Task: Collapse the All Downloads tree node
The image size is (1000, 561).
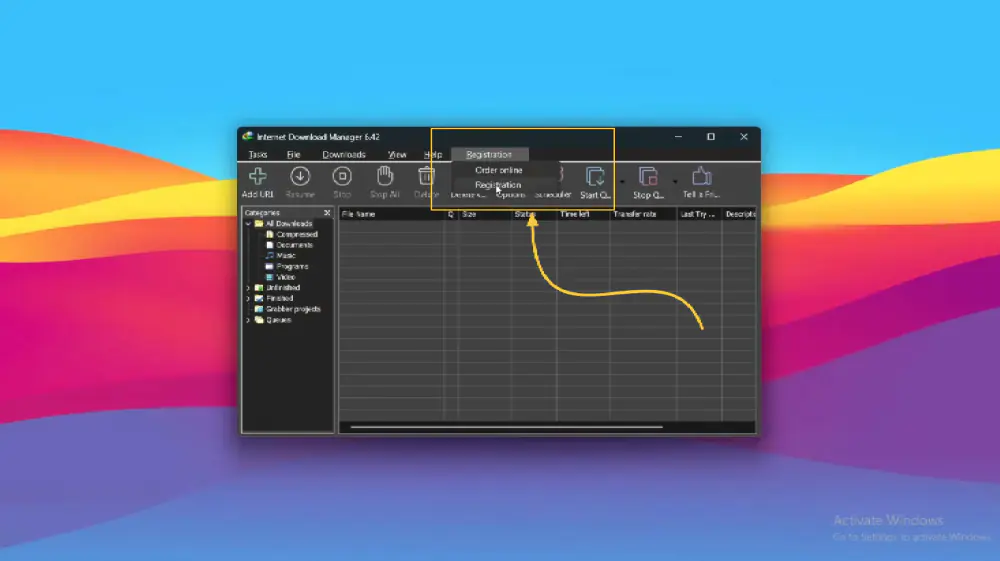Action: (248, 224)
